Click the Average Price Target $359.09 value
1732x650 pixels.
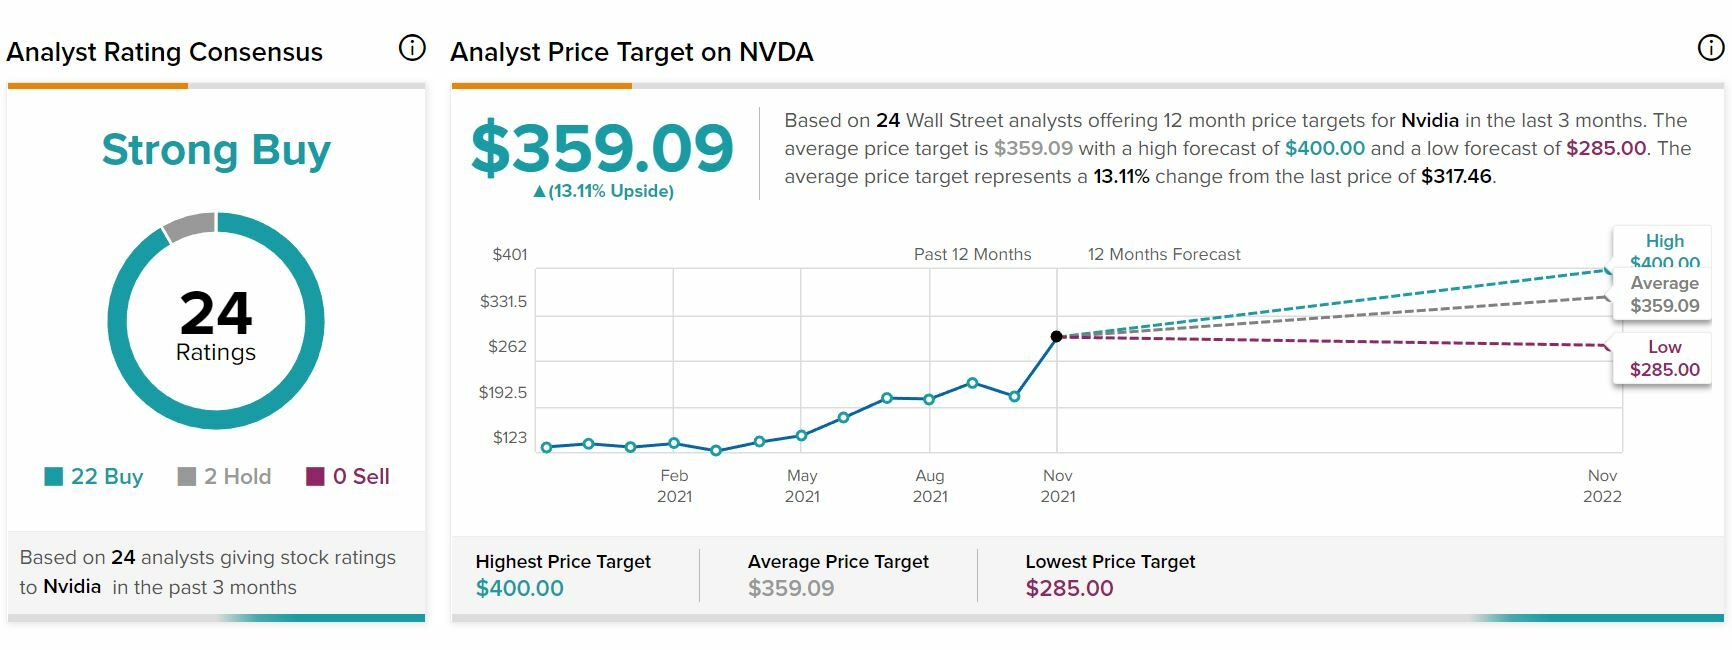[791, 588]
